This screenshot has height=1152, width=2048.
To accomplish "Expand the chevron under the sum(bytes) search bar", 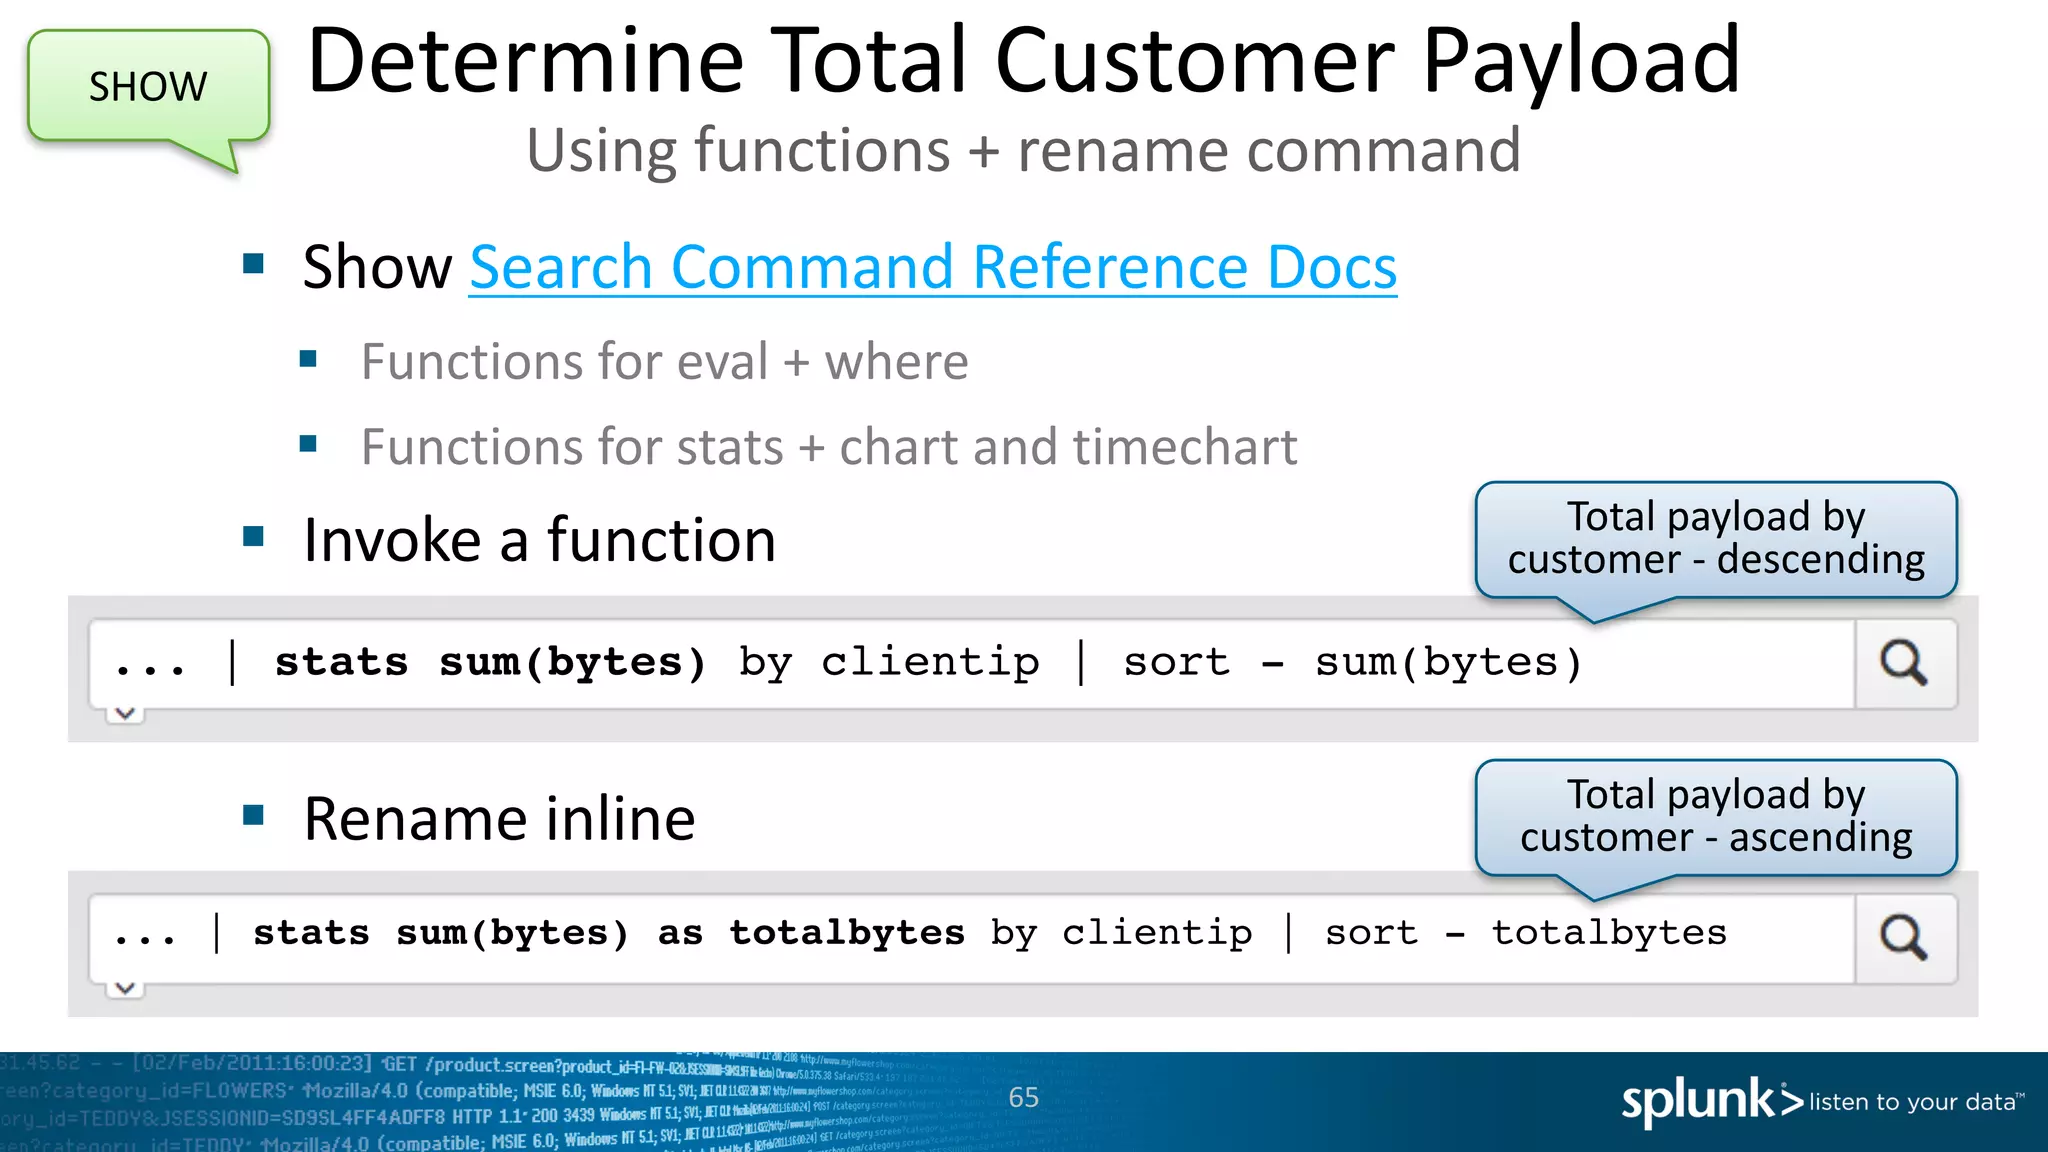I will (x=125, y=713).
